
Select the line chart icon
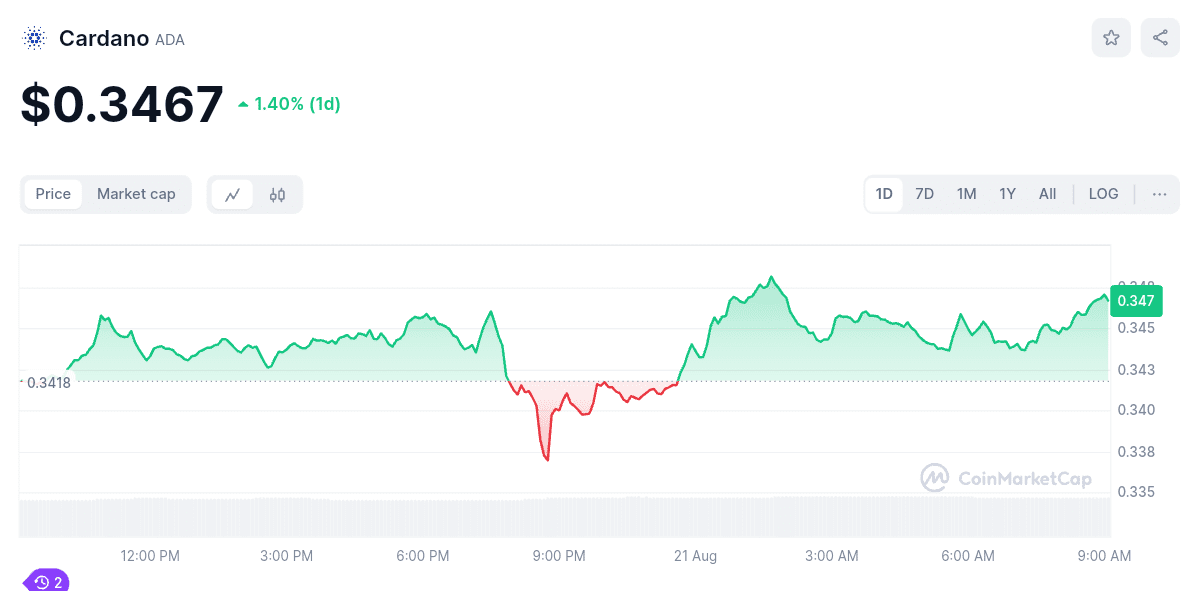(x=233, y=194)
